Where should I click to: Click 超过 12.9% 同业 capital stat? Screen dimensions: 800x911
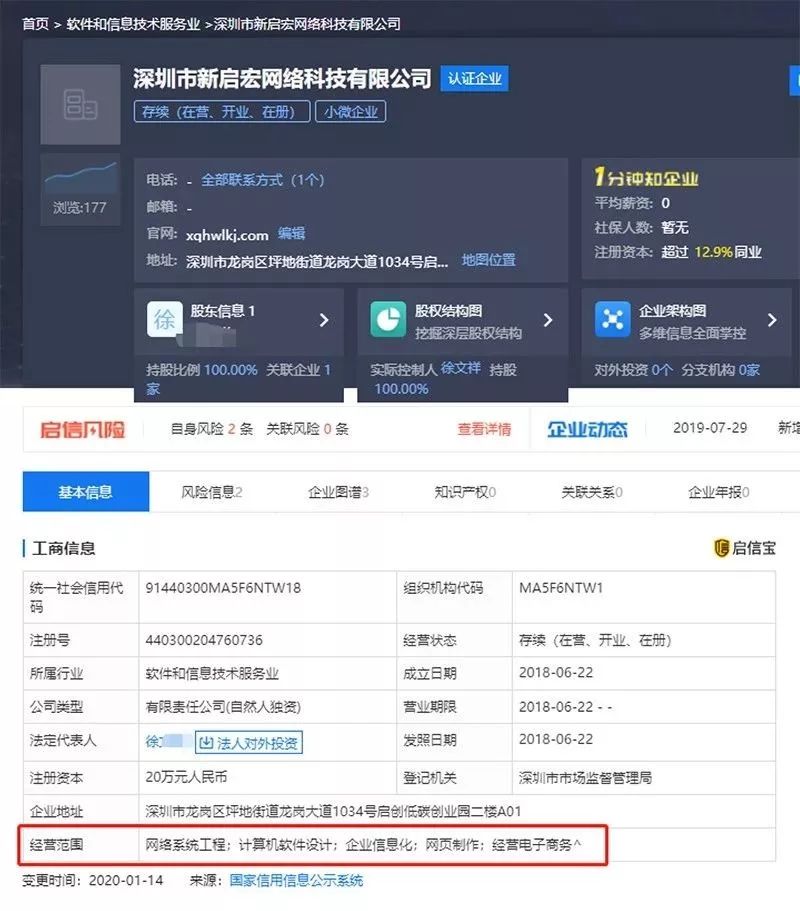[x=712, y=252]
